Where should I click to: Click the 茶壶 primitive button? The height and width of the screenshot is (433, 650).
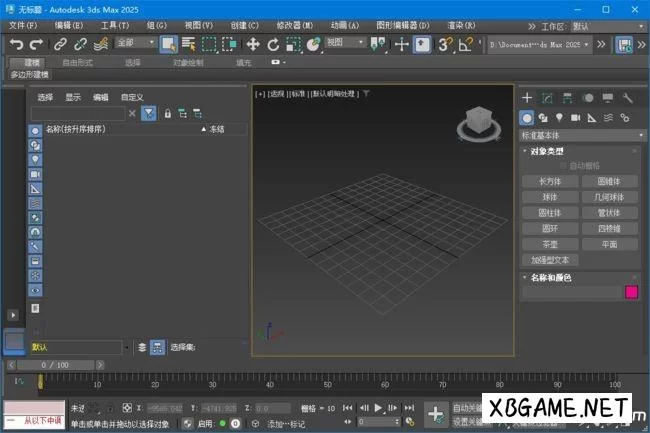tap(550, 243)
